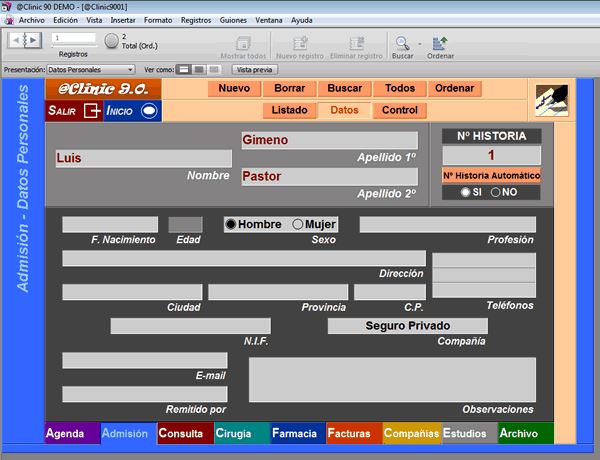Select the Hombre radio button
The height and width of the screenshot is (460, 600).
coord(231,224)
